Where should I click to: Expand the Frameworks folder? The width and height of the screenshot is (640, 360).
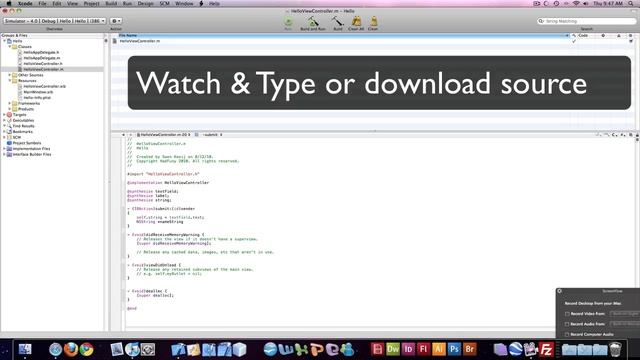coord(10,103)
